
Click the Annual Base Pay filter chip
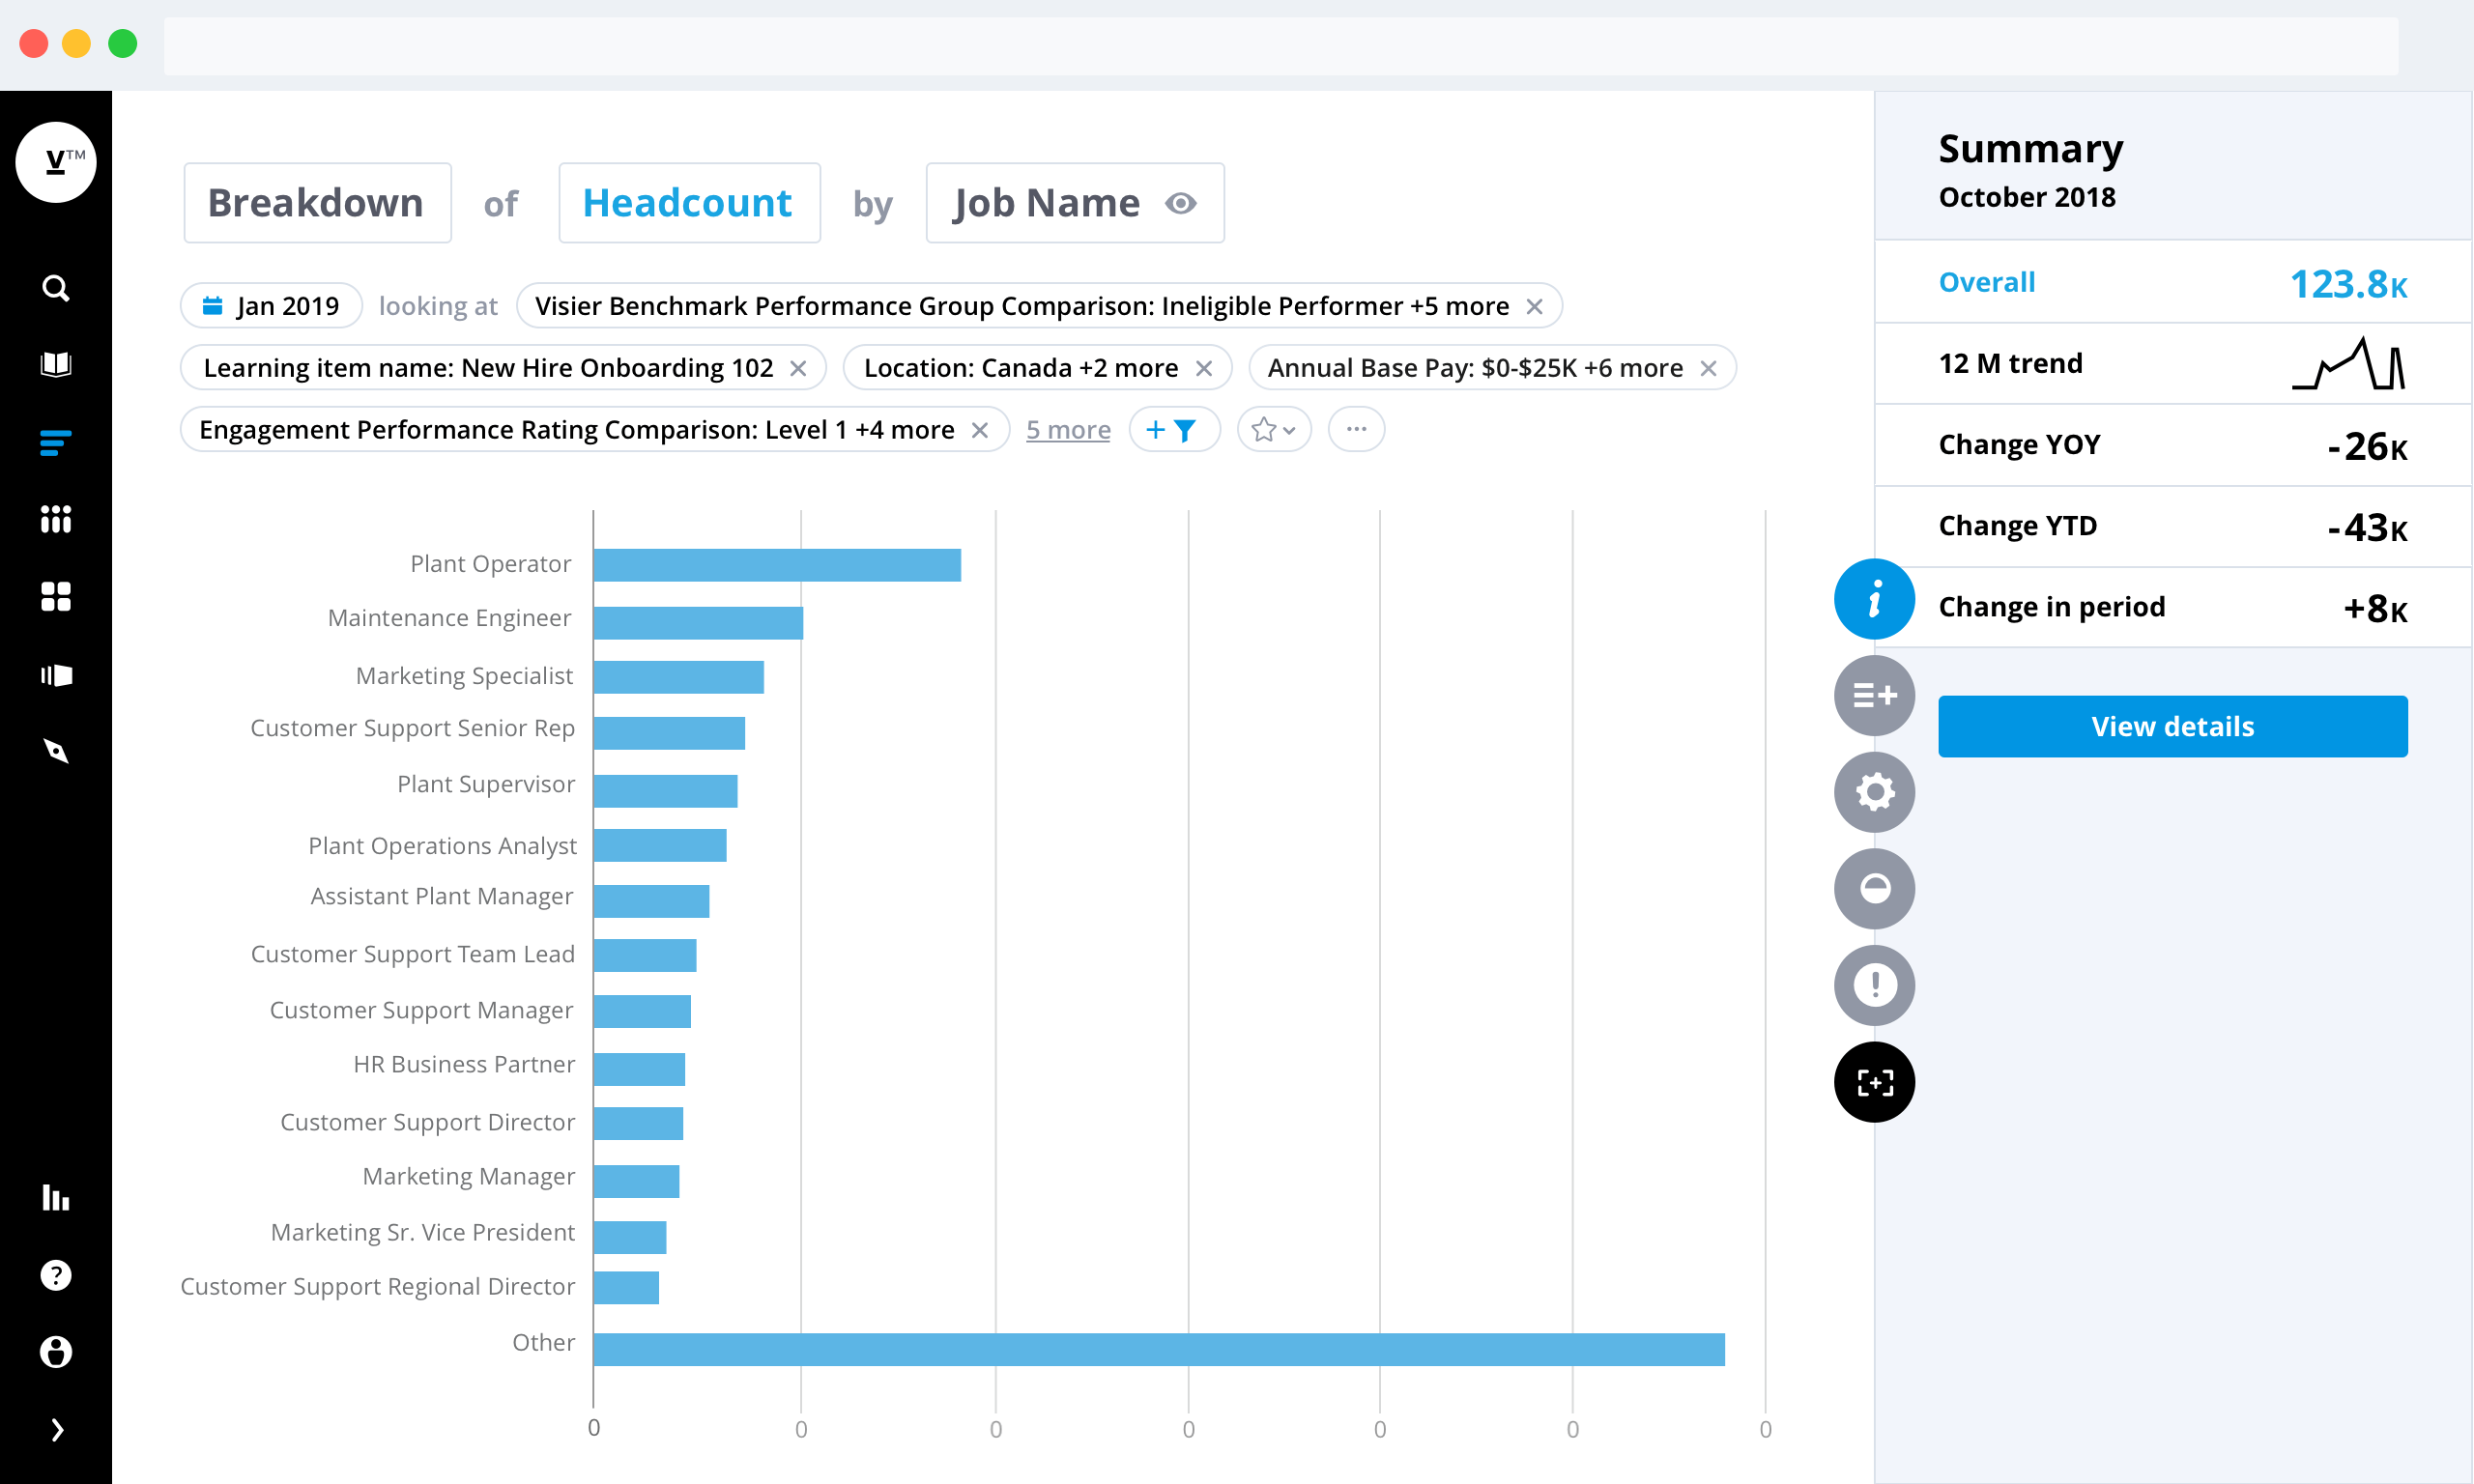coord(1492,368)
